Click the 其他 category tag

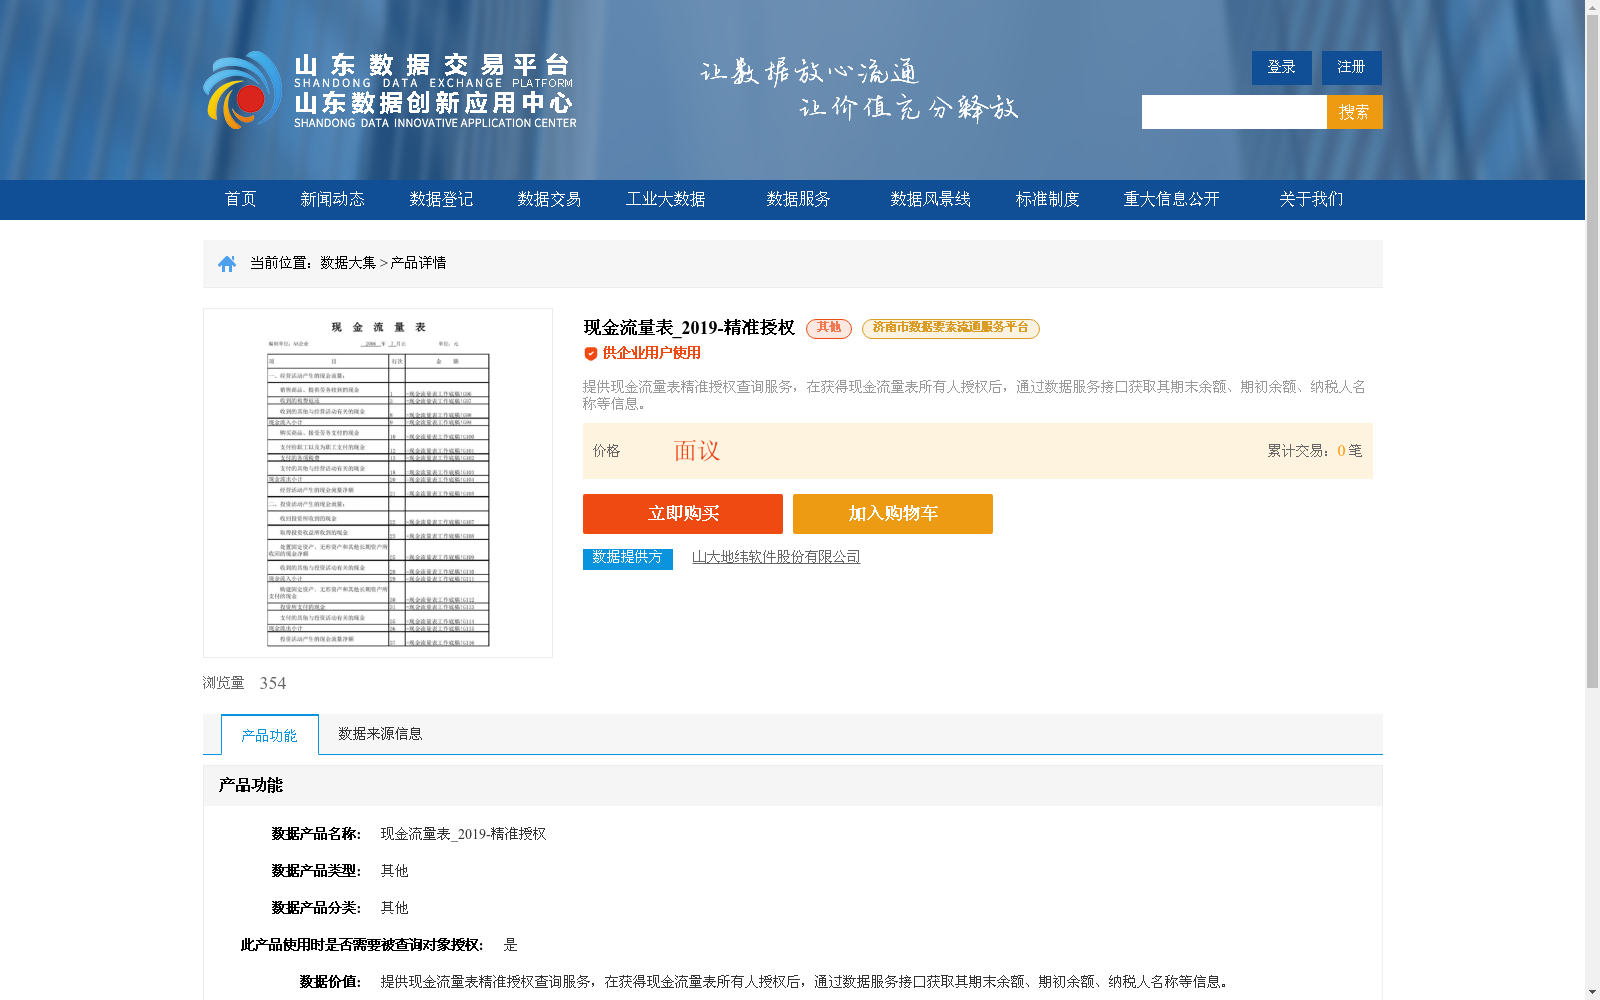[x=829, y=328]
